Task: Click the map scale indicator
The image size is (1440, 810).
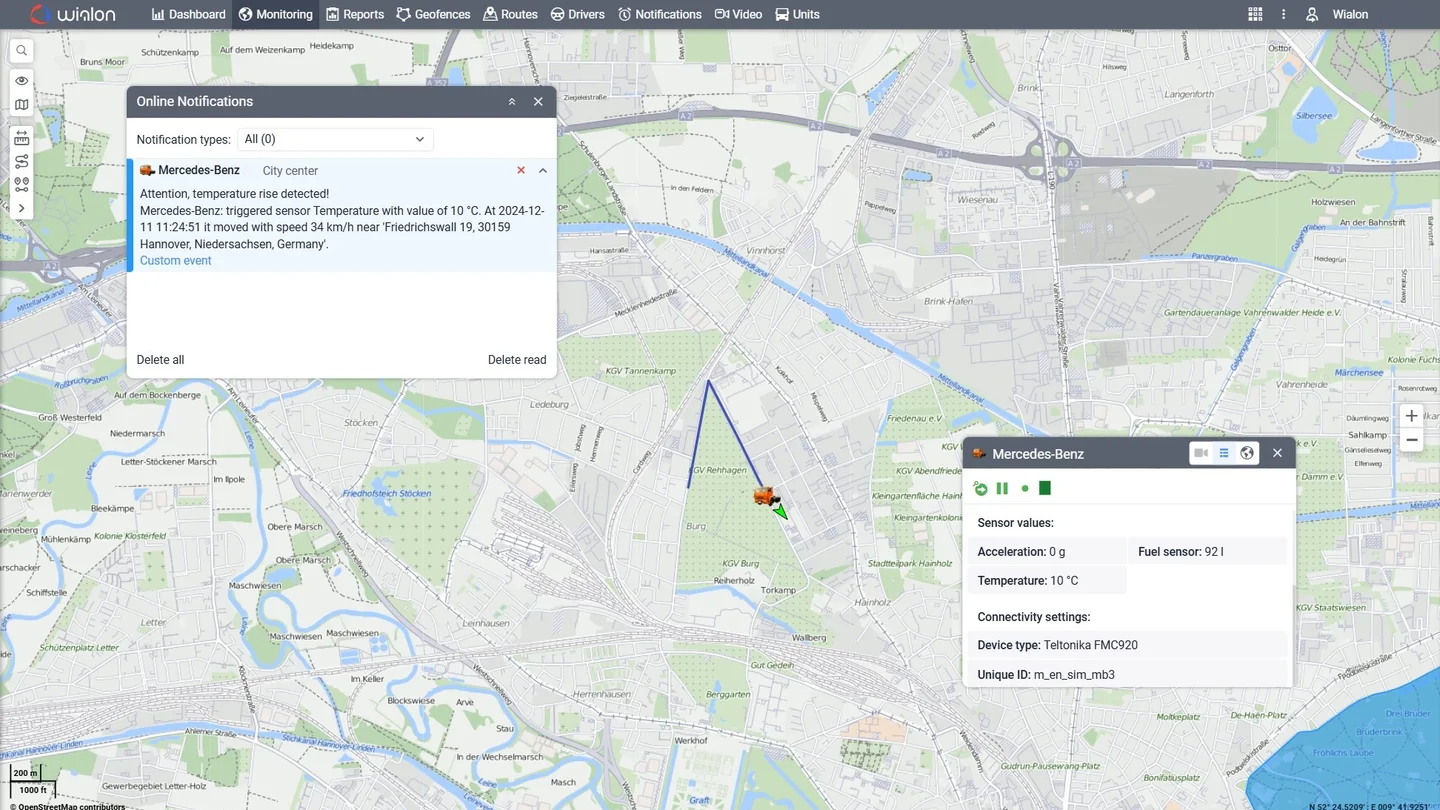Action: 32,781
